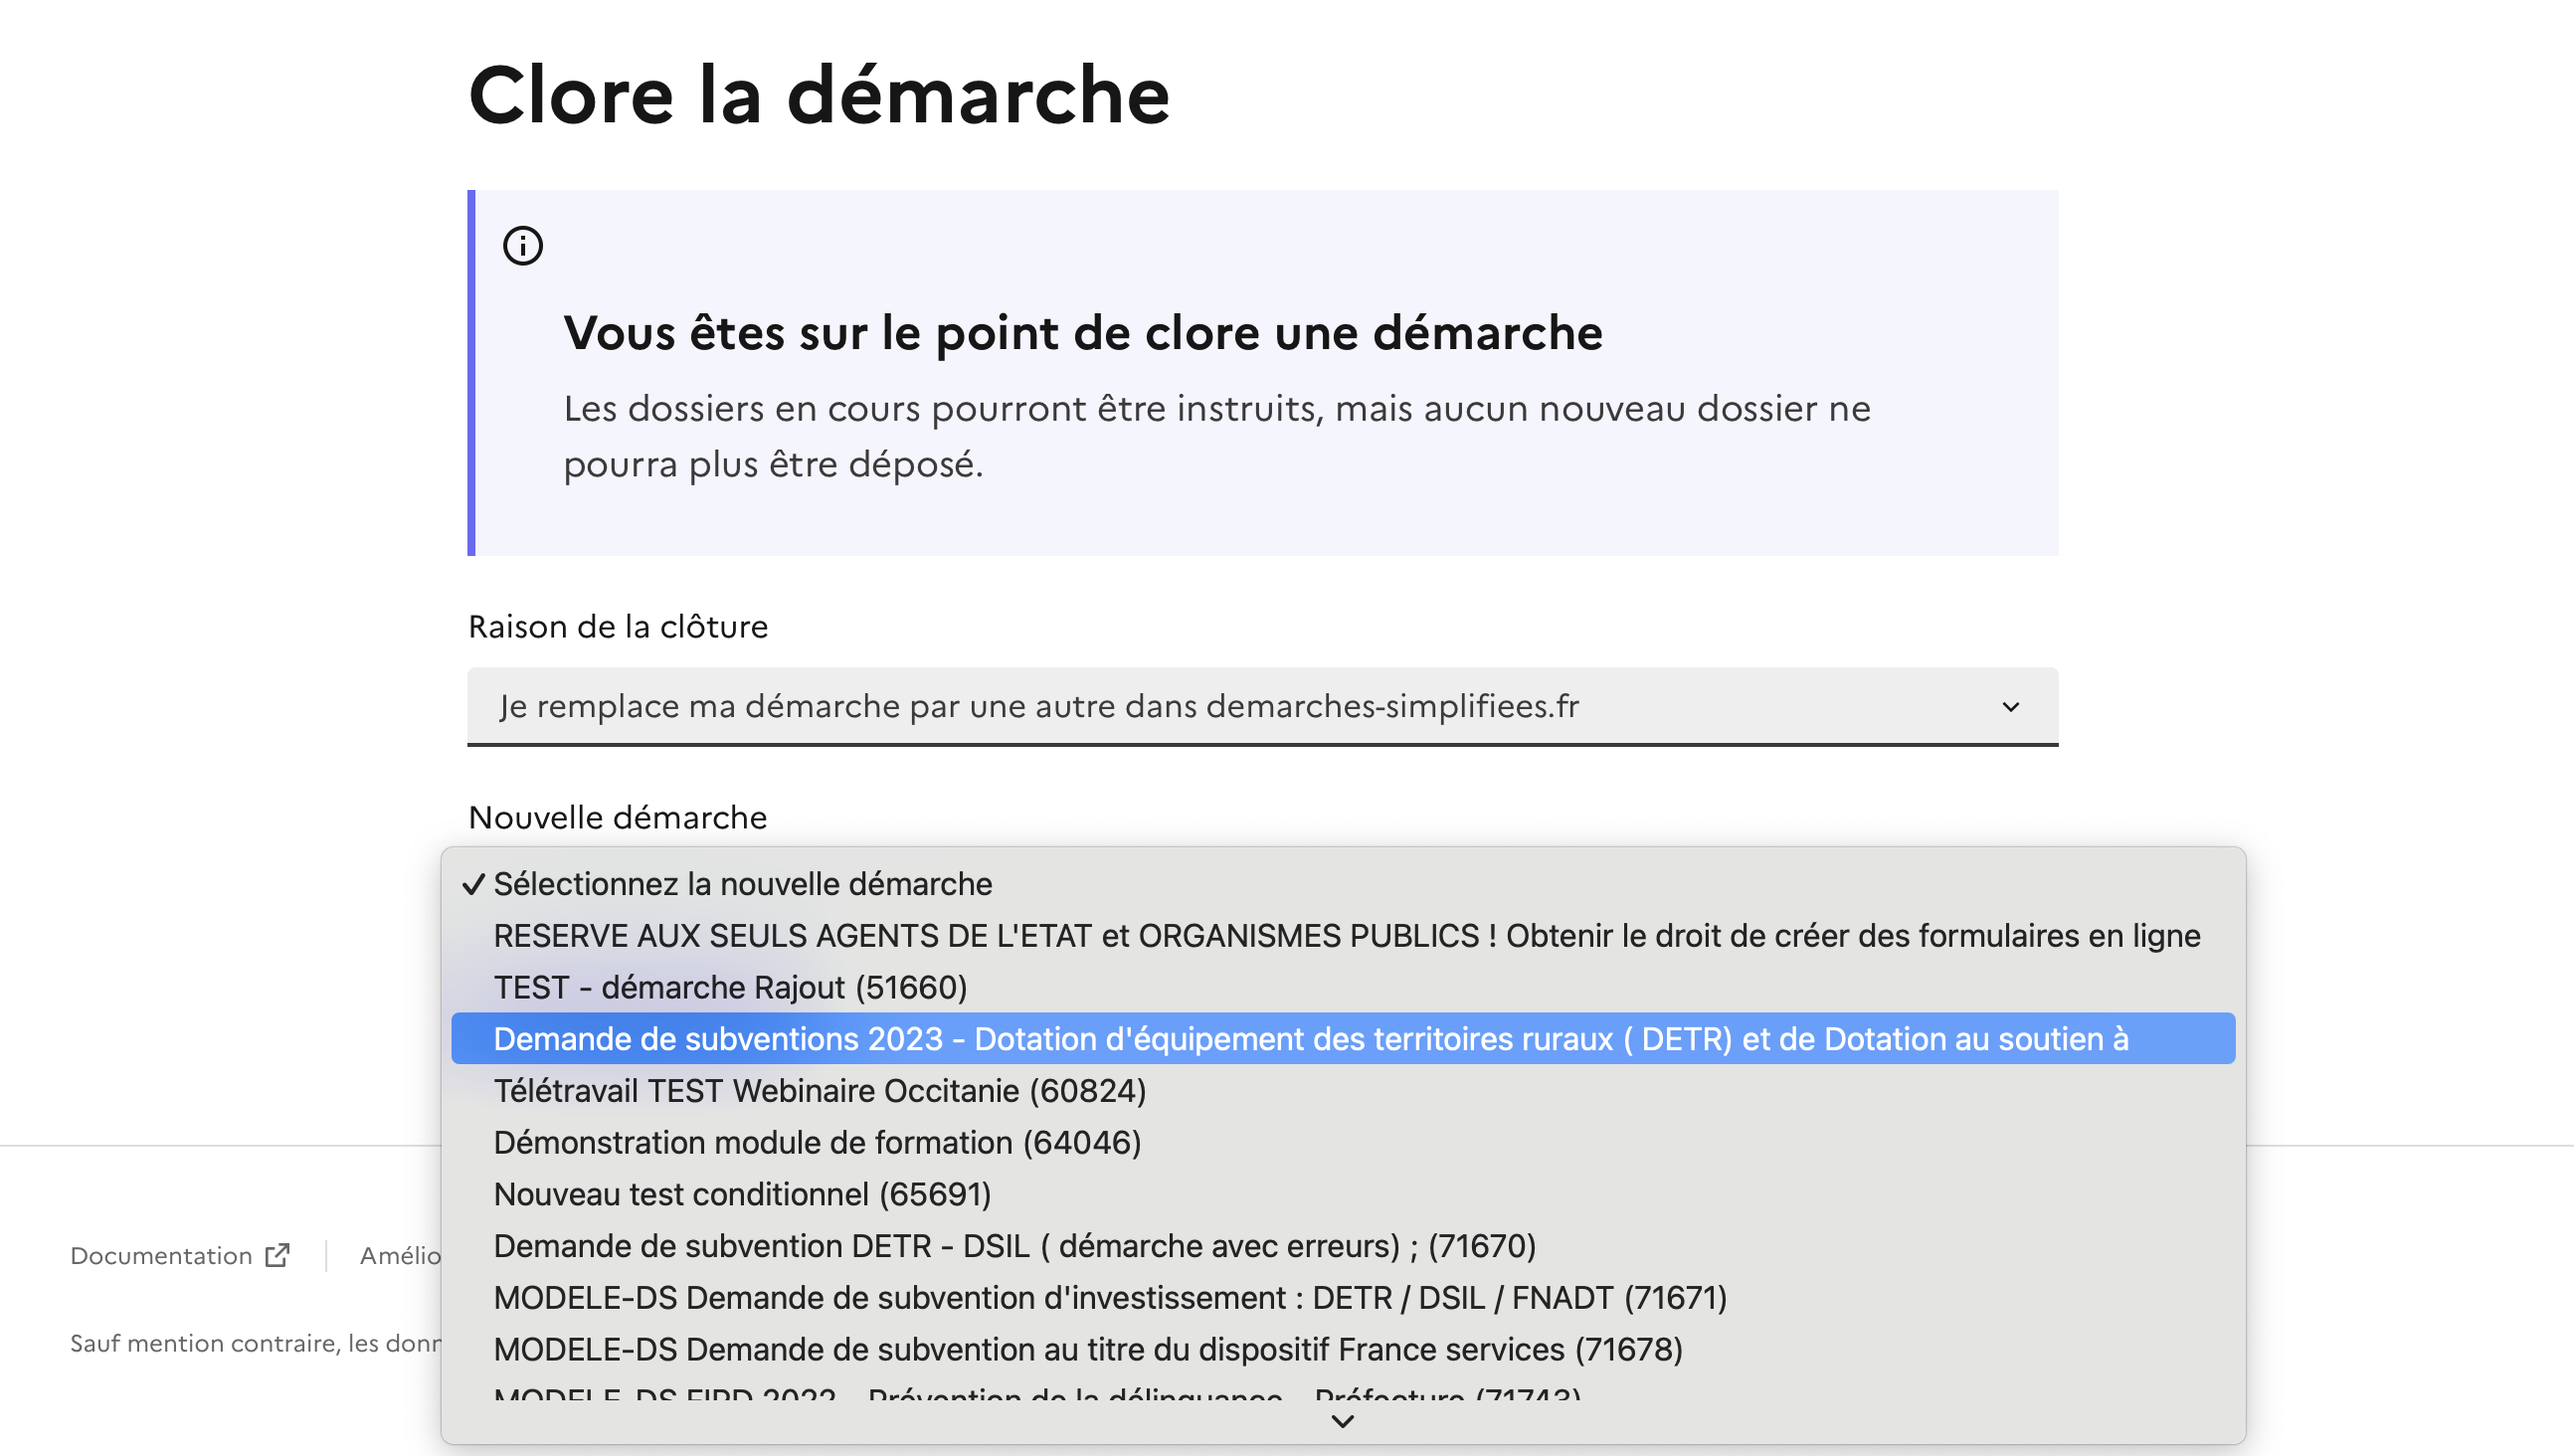Image resolution: width=2574 pixels, height=1456 pixels.
Task: Select TEST - démarche Rajout (51660)
Action: tap(730, 988)
